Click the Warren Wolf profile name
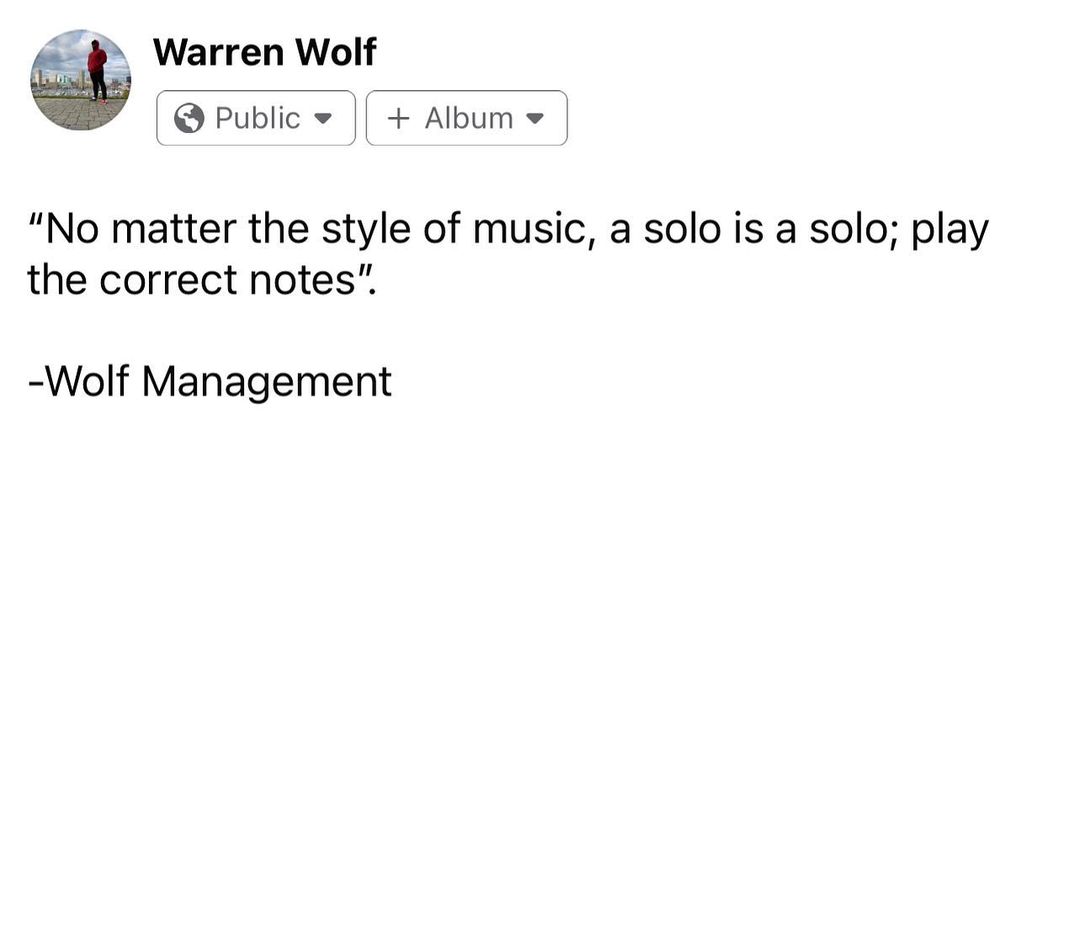The width and height of the screenshot is (1080, 947). pos(264,52)
